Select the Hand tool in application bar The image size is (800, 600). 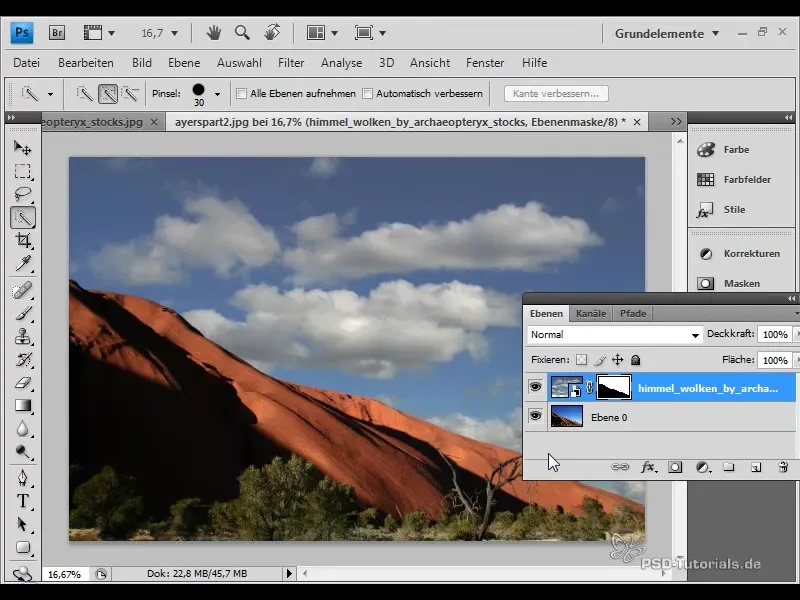tap(214, 33)
